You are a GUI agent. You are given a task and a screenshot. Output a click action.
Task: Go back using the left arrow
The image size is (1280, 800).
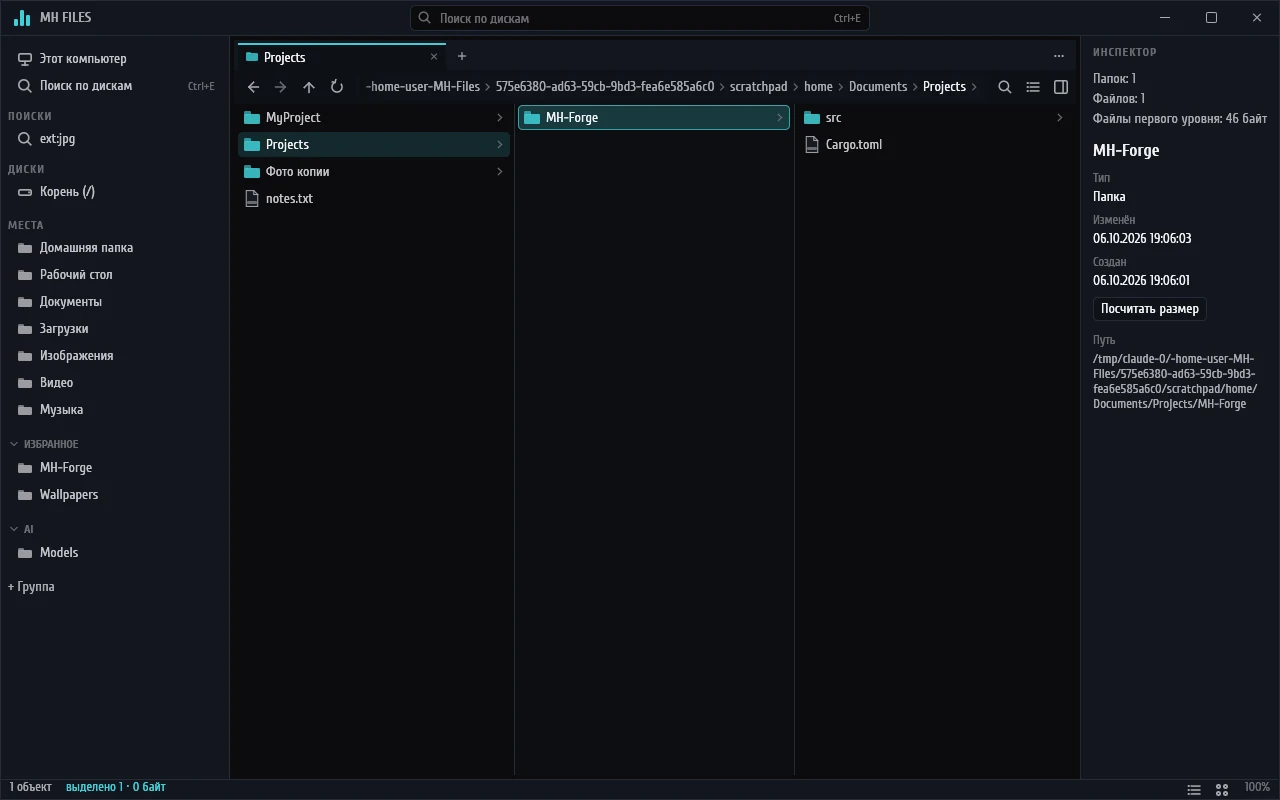253,87
